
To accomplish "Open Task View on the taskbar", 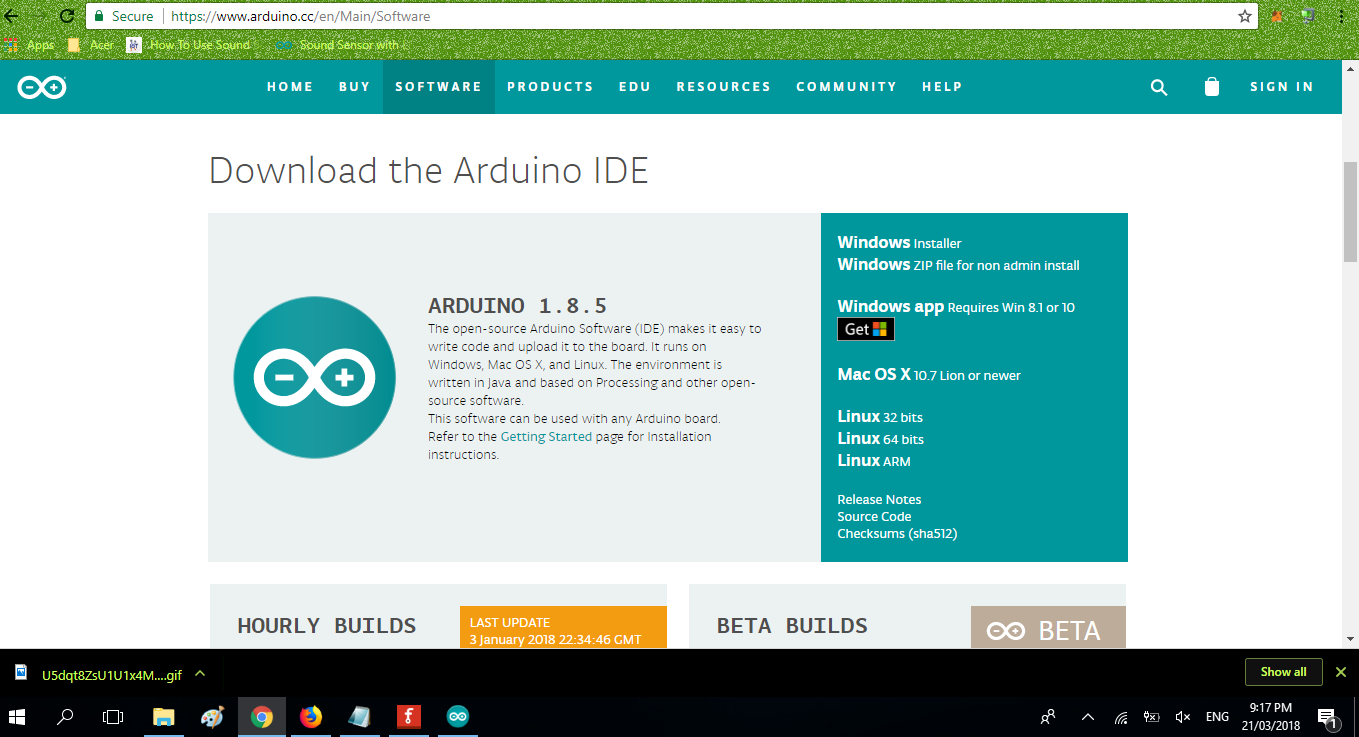I will pyautogui.click(x=113, y=716).
